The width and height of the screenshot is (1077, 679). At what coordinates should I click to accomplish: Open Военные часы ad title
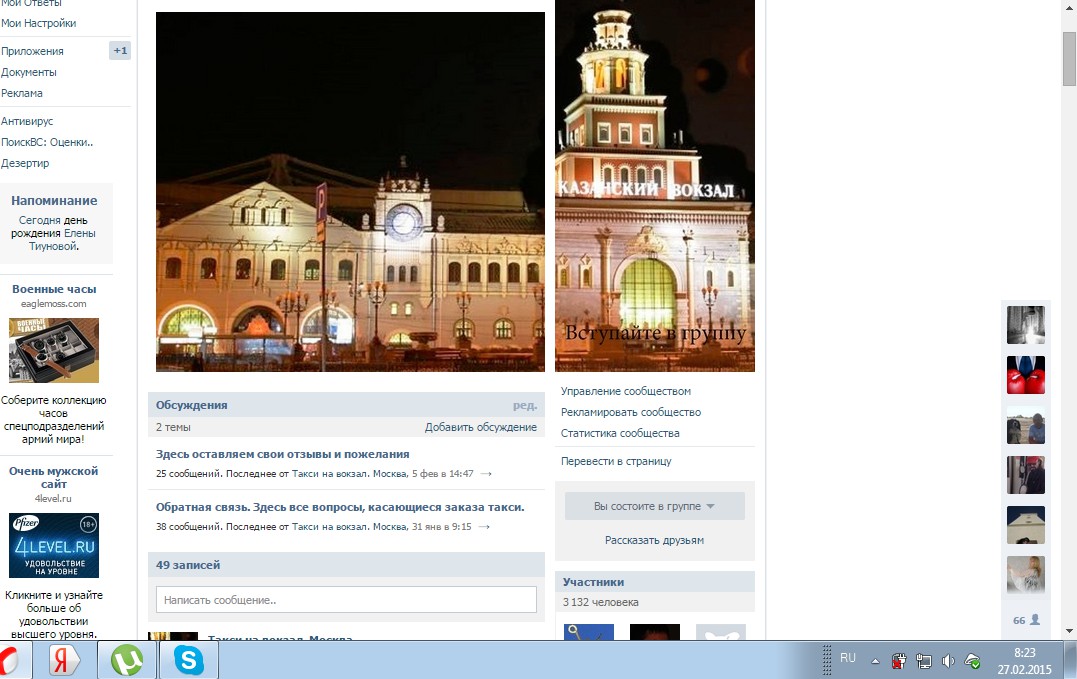point(54,289)
